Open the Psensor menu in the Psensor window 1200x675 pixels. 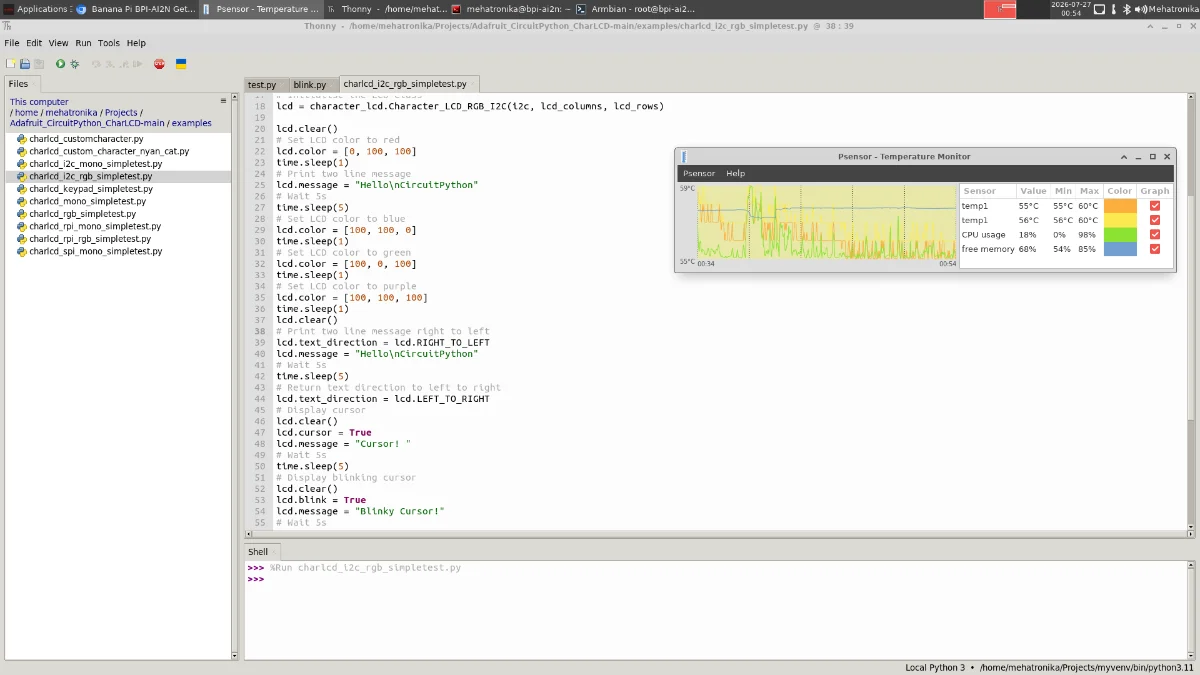click(x=699, y=173)
